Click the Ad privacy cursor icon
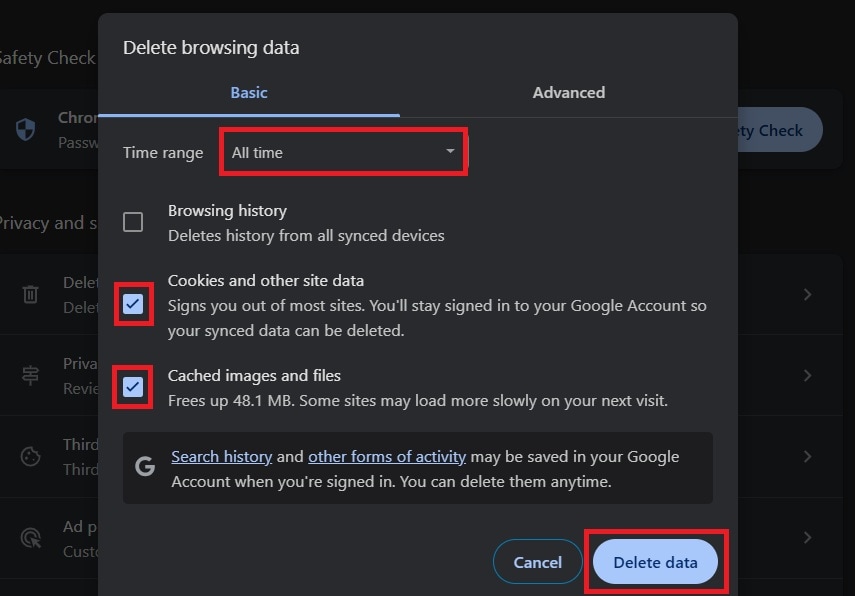The height and width of the screenshot is (596, 855). click(x=31, y=538)
